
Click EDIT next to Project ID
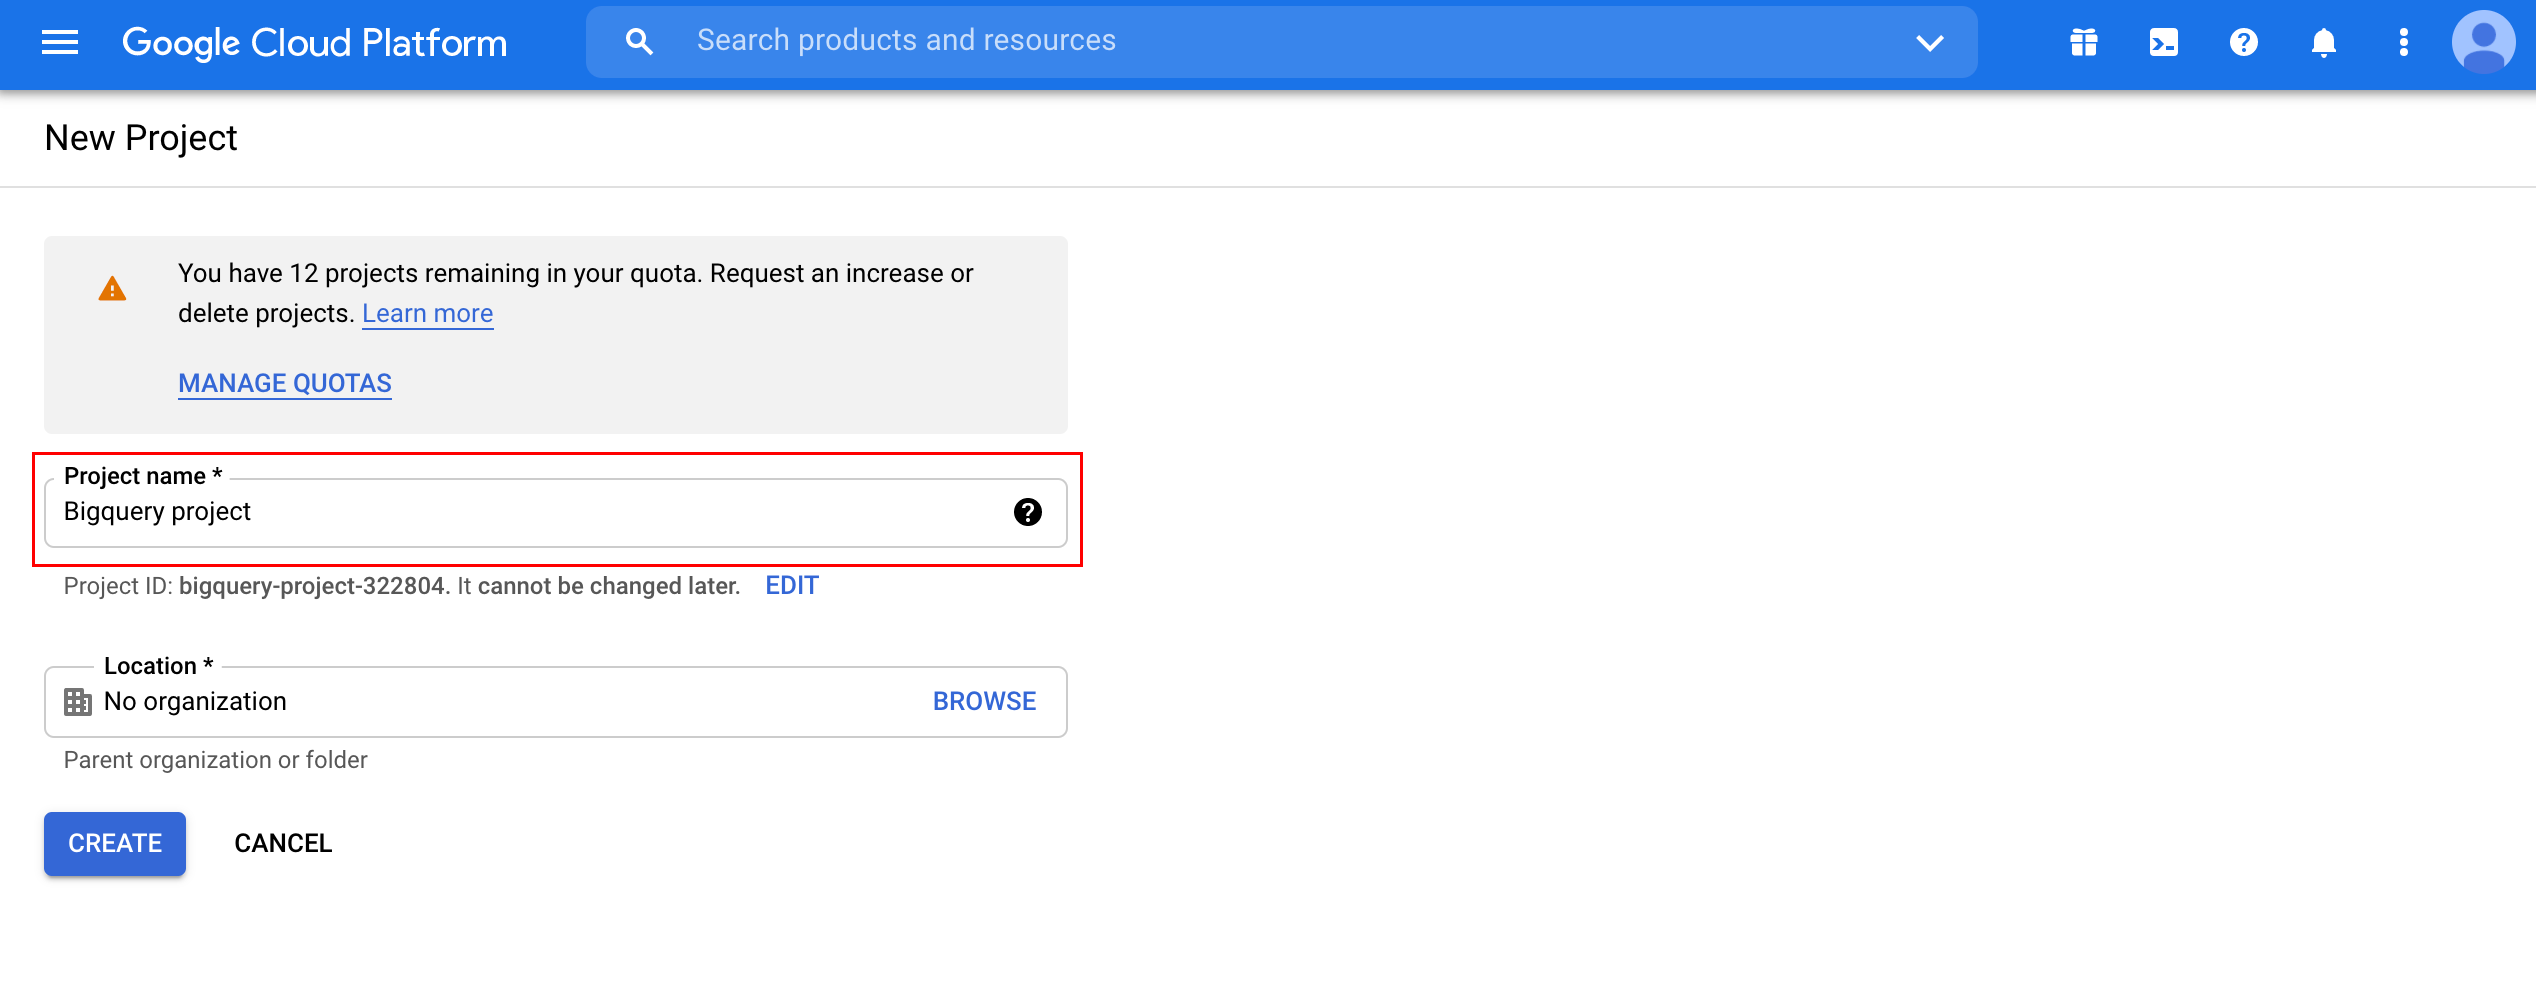(x=792, y=586)
